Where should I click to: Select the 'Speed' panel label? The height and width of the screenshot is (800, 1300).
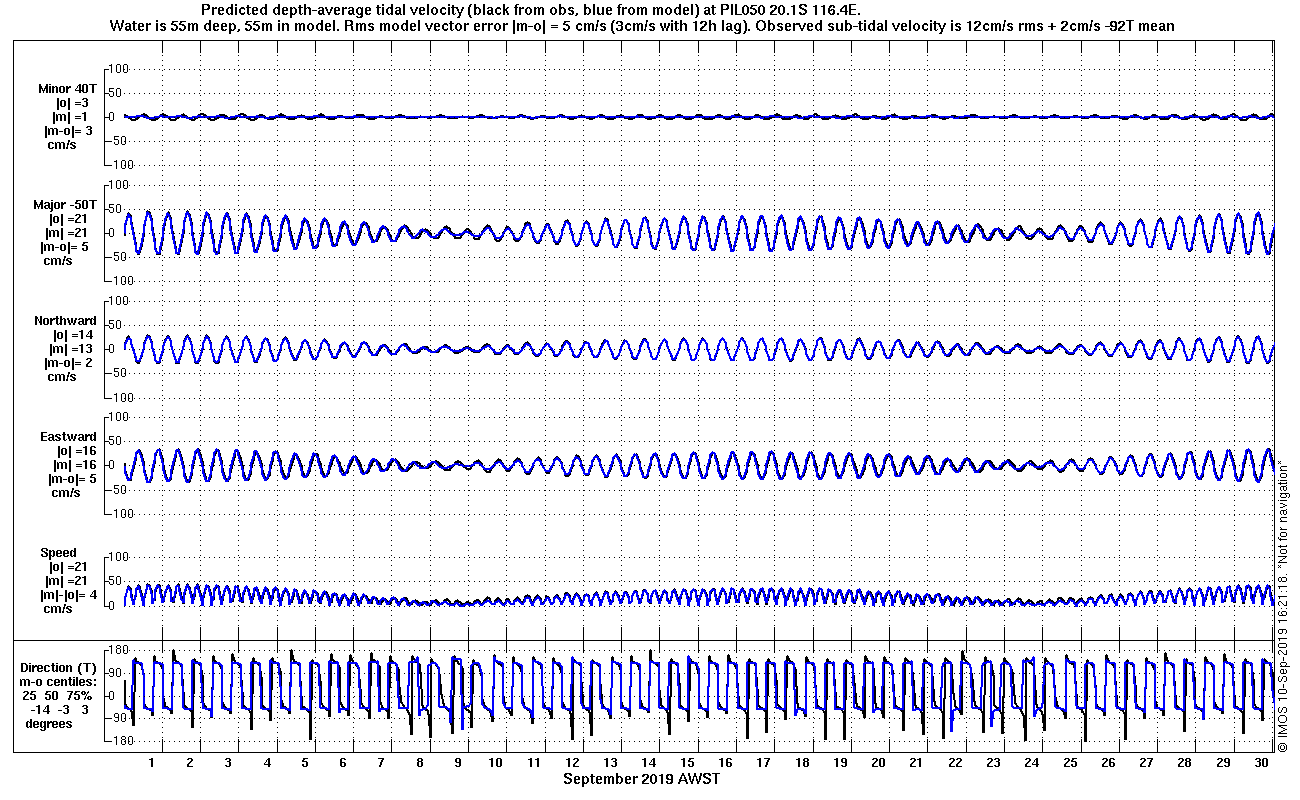pos(58,553)
